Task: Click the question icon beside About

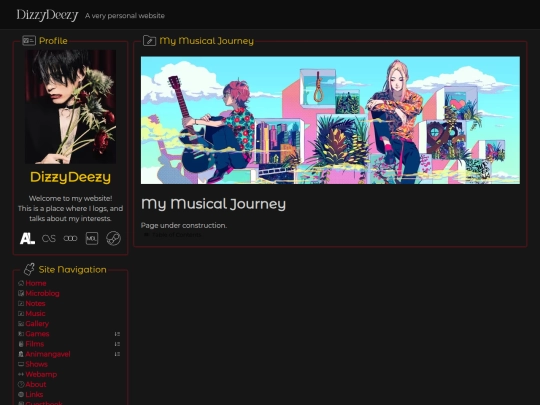Action: 21,384
